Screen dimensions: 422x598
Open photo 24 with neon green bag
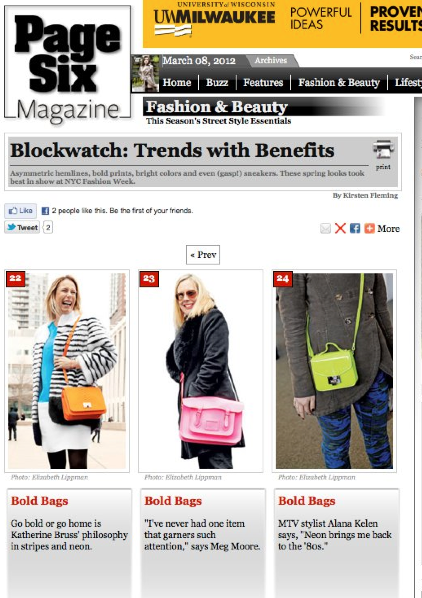(334, 371)
